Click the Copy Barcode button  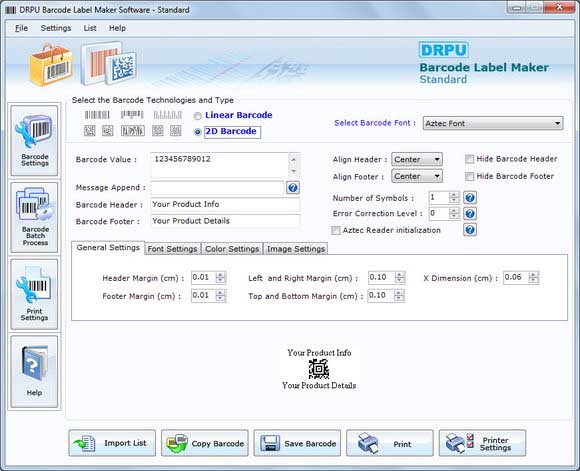[205, 443]
